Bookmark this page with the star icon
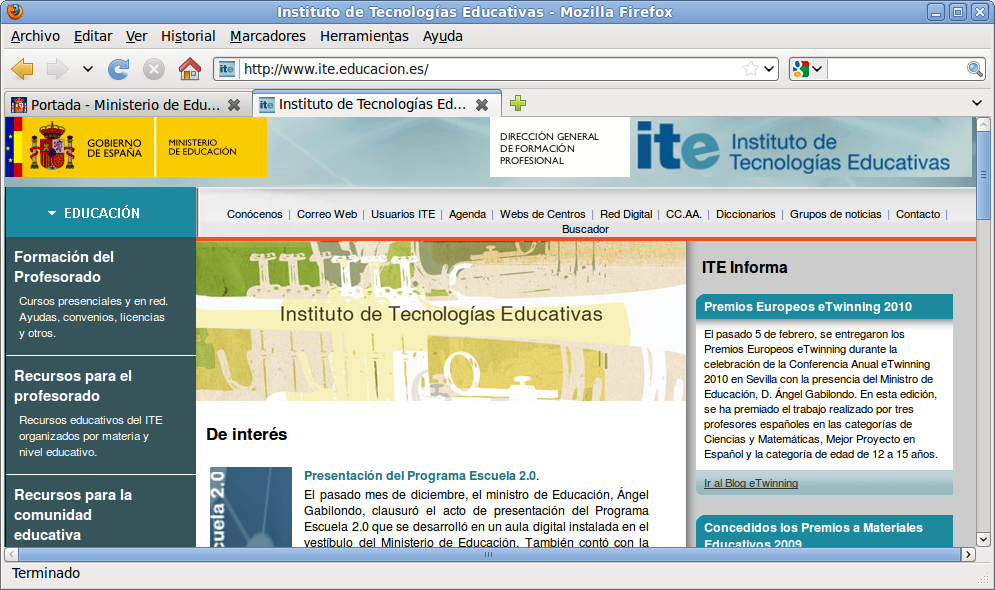Screen dimensions: 995x590 click(x=751, y=69)
